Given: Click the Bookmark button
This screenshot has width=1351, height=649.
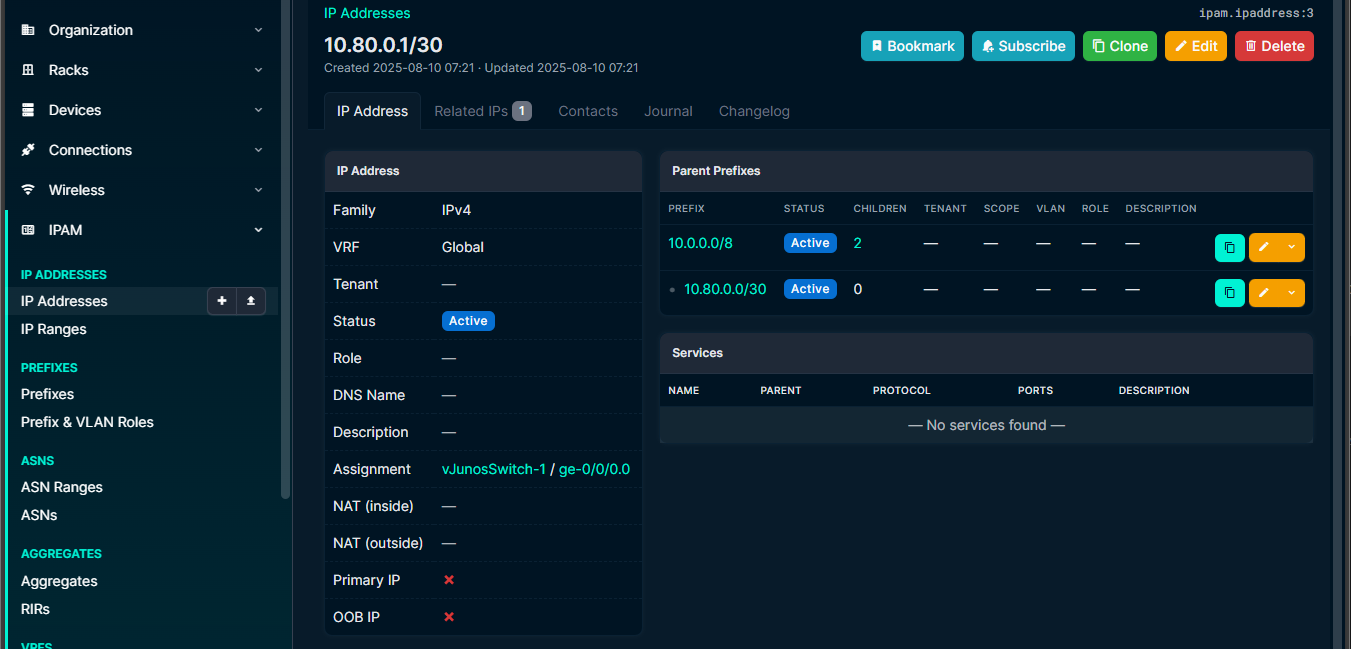Looking at the screenshot, I should [911, 46].
